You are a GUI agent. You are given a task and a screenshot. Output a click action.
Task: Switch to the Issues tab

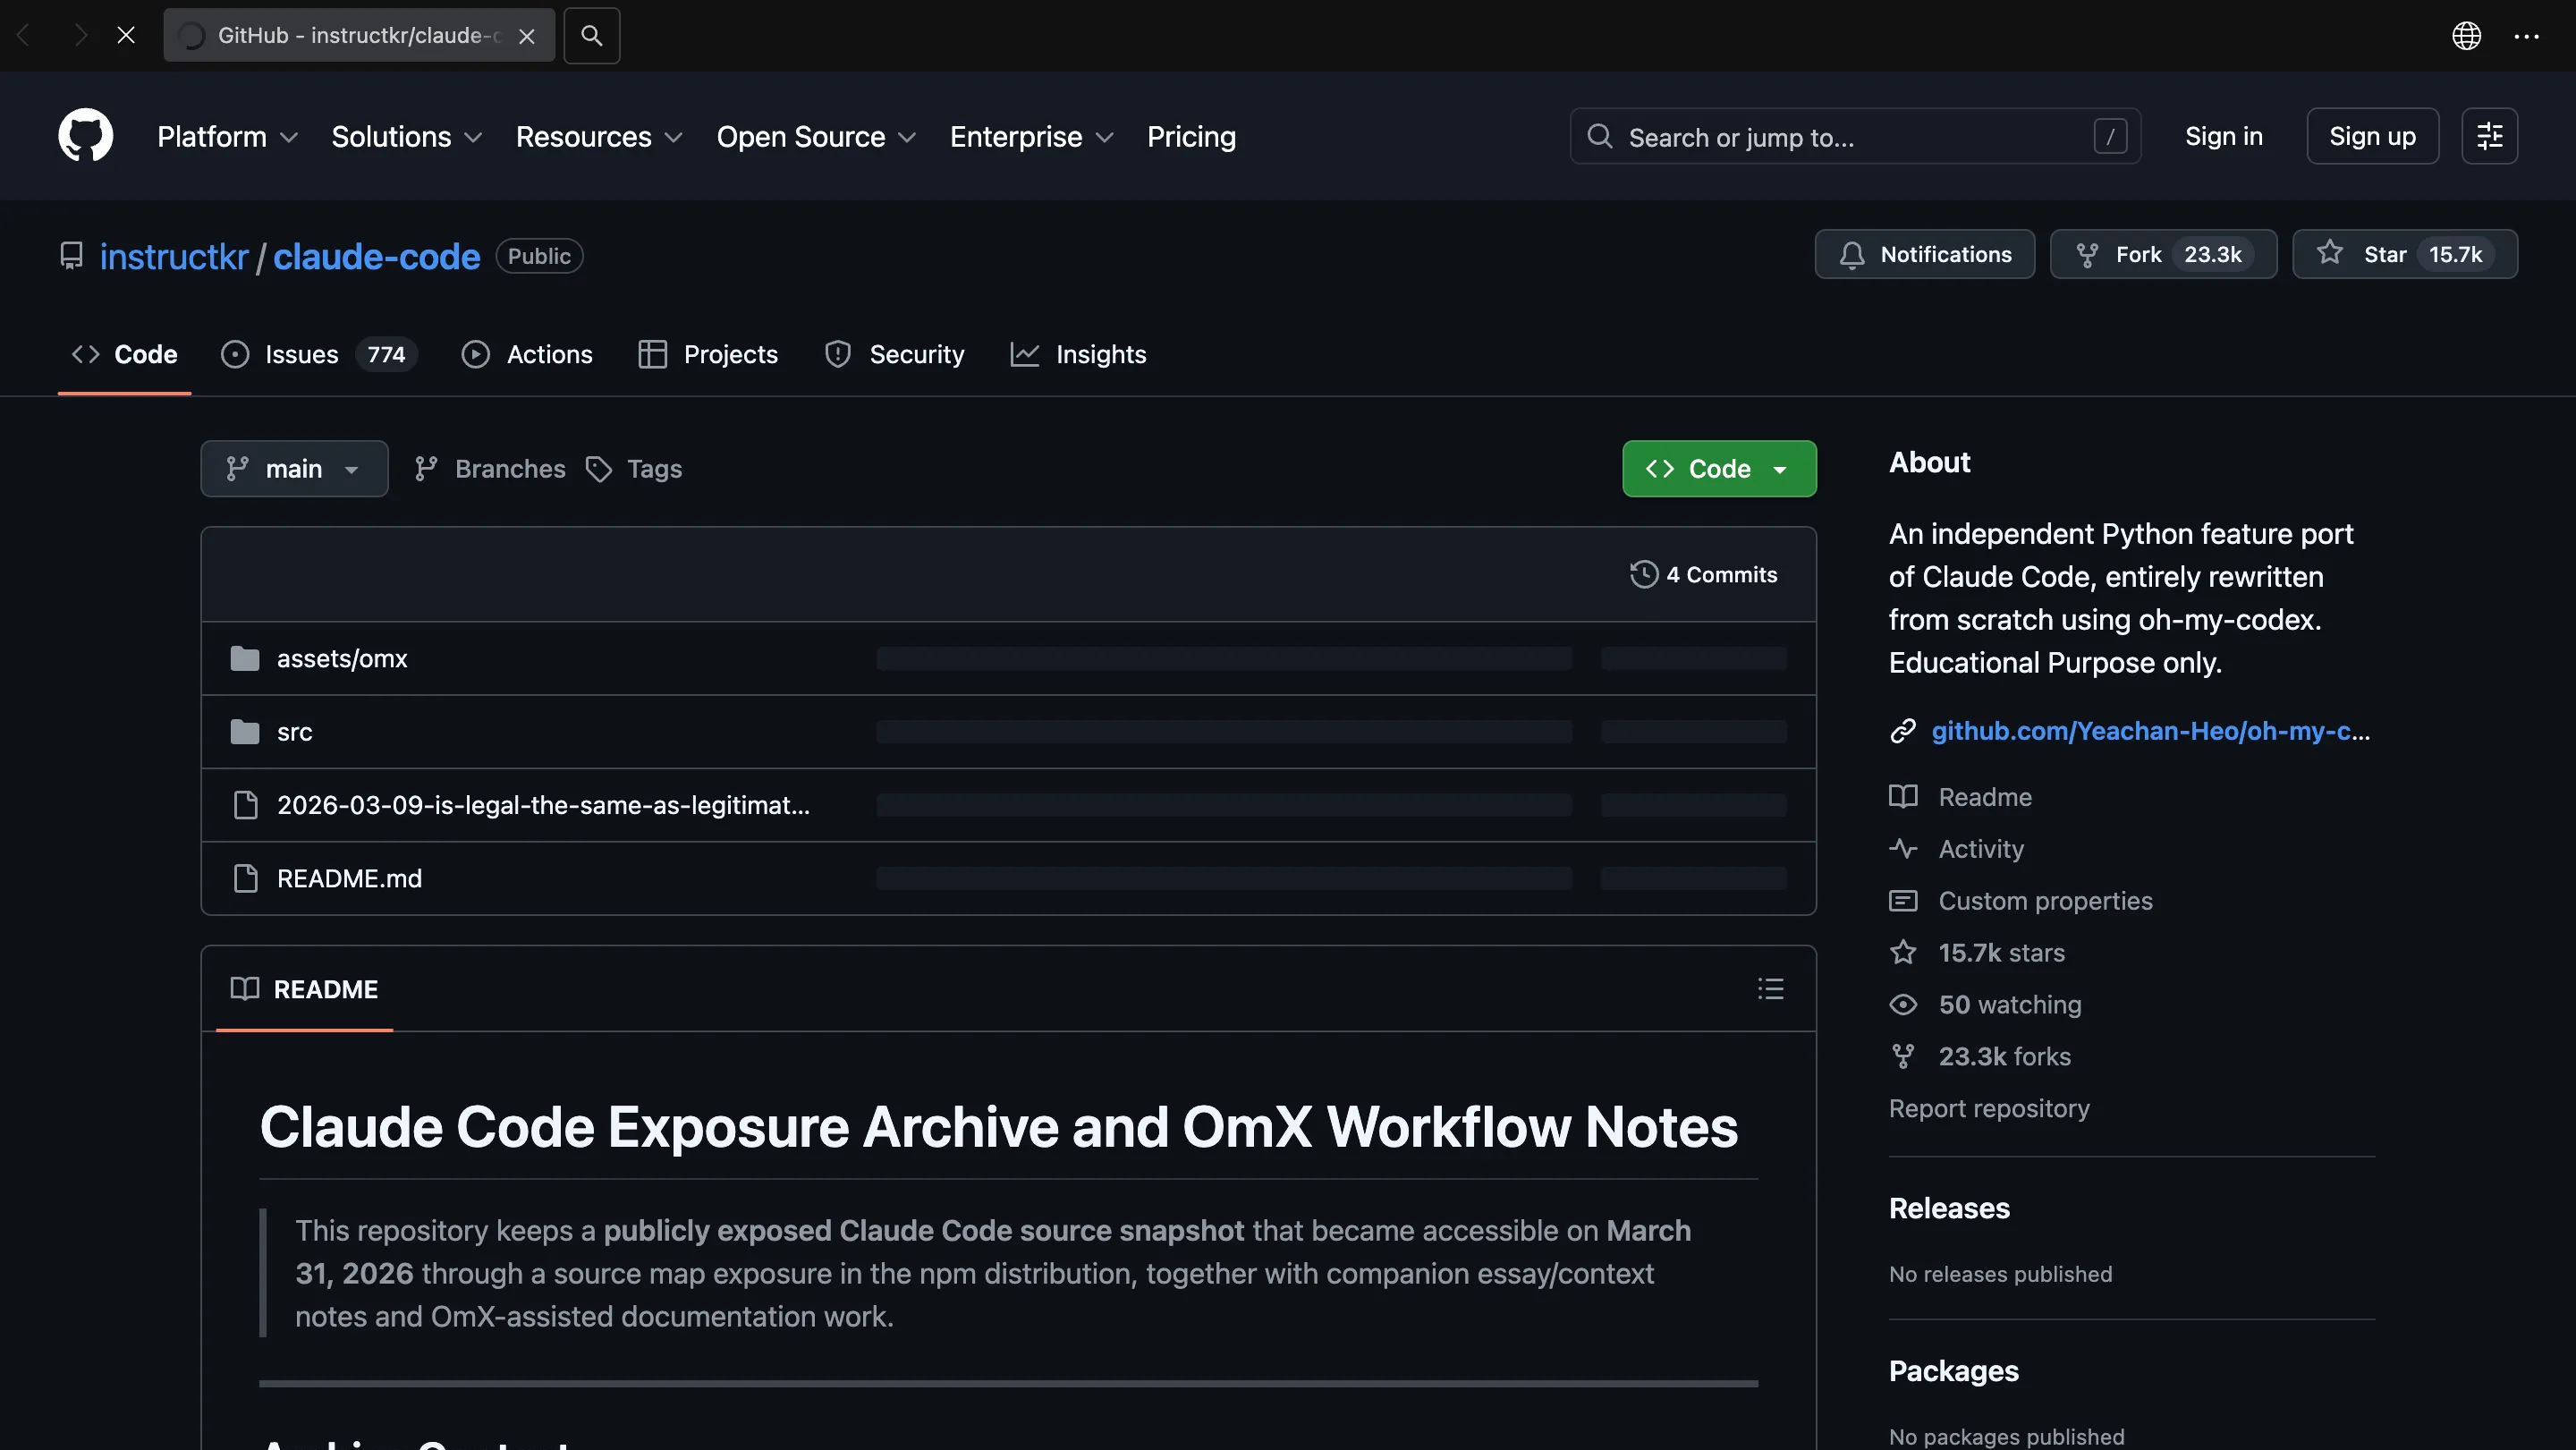tap(319, 354)
